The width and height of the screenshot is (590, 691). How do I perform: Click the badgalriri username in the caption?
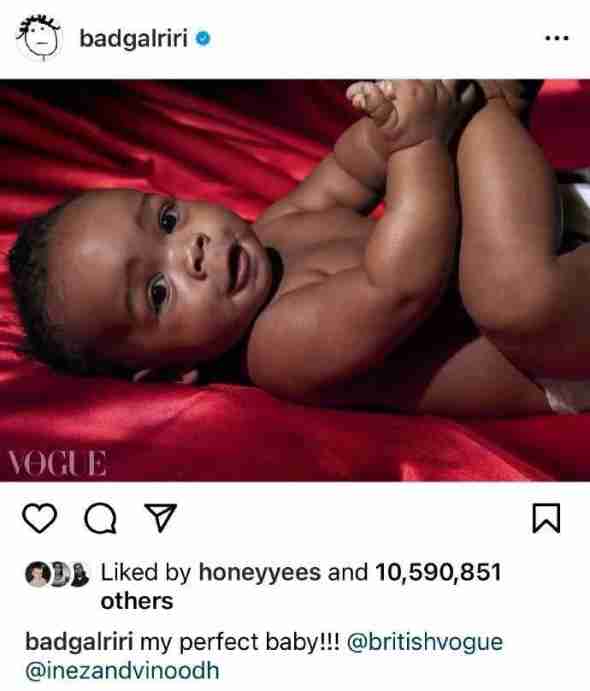click(x=79, y=642)
